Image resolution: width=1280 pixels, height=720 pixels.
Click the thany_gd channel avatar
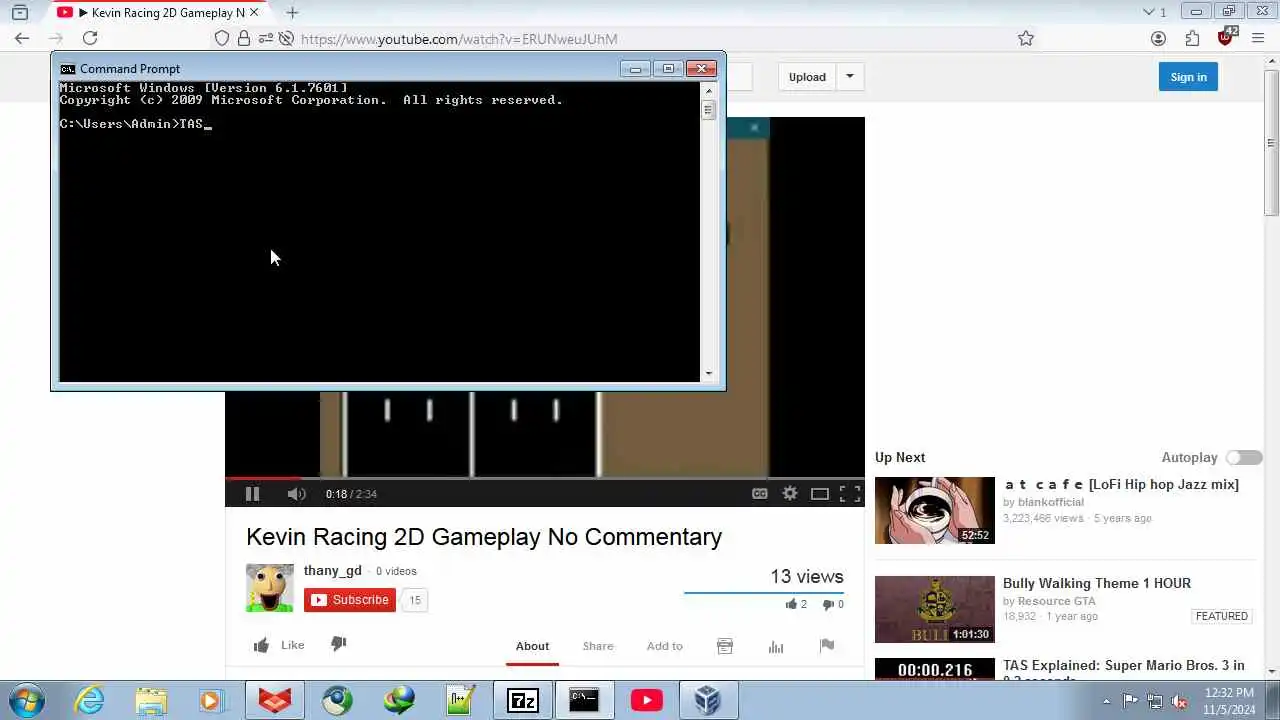tap(270, 588)
